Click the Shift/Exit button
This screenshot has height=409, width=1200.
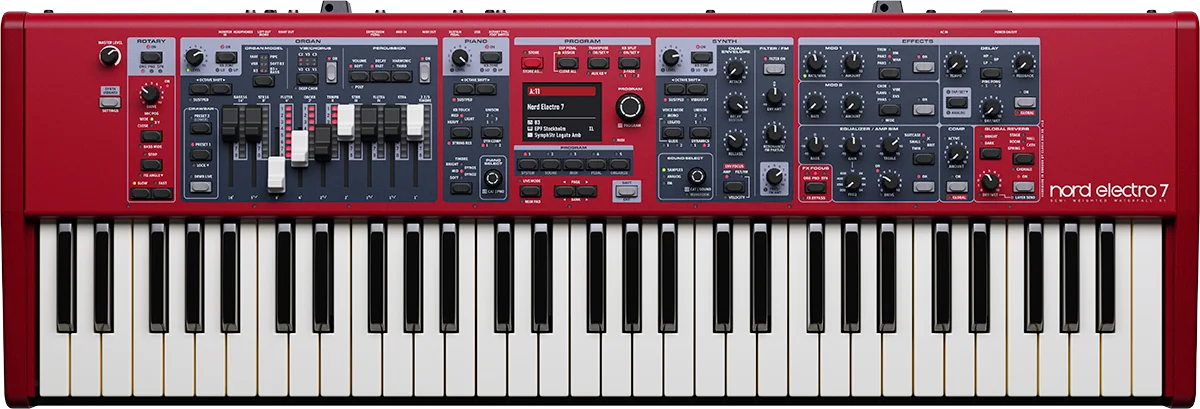pyautogui.click(x=626, y=191)
